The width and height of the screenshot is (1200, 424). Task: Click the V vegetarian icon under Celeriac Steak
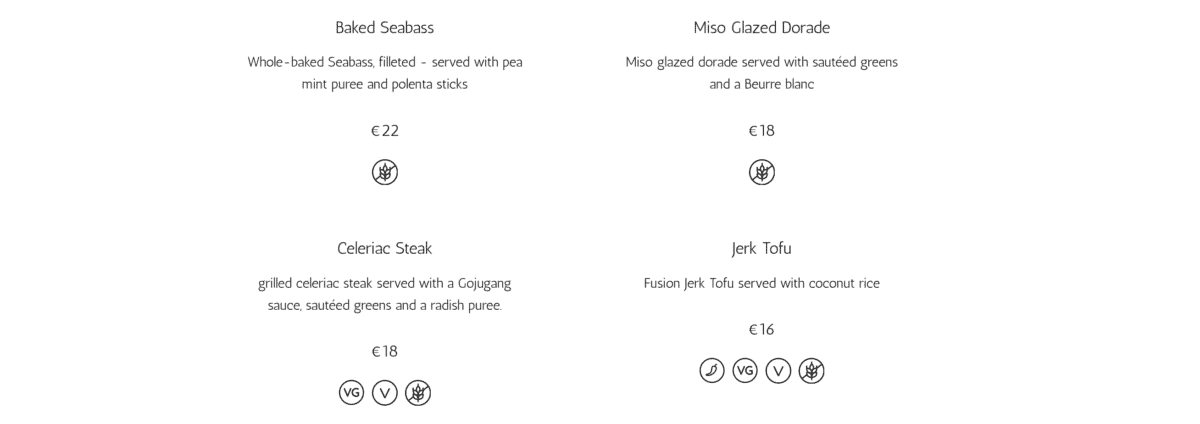pos(385,393)
